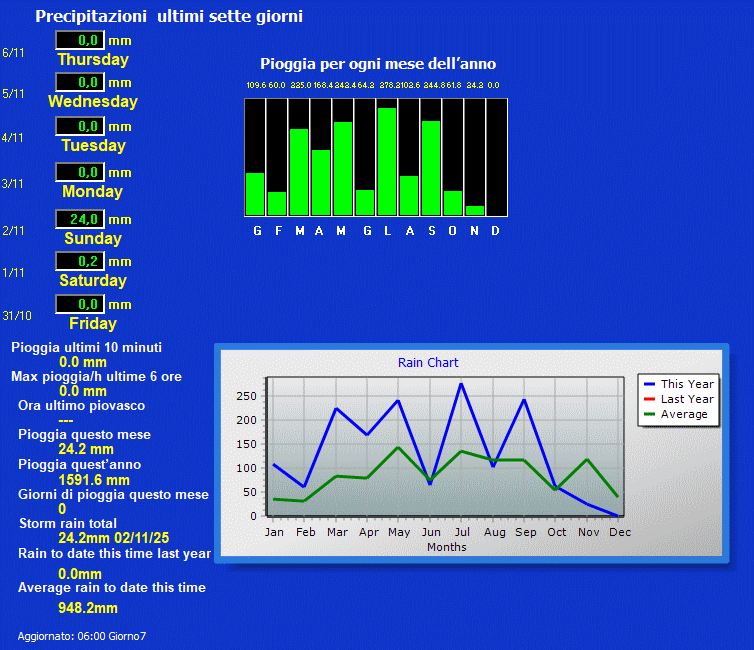This screenshot has height=650, width=754.
Task: Click the green bar above F (February)
Action: click(277, 203)
